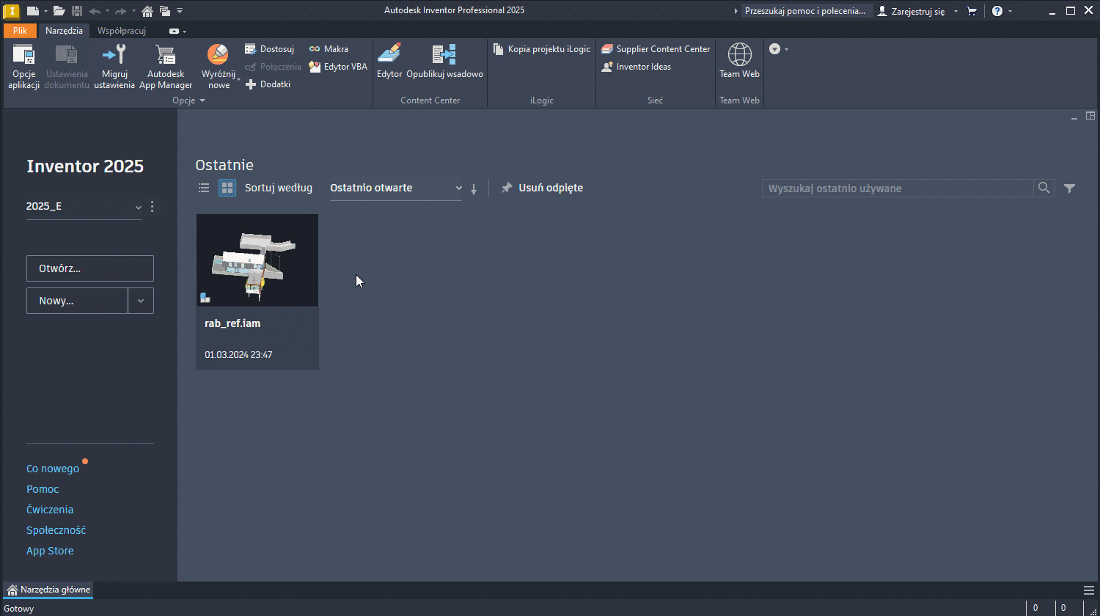Open the Plik file menu
Image resolution: width=1100 pixels, height=616 pixels.
pyautogui.click(x=20, y=31)
